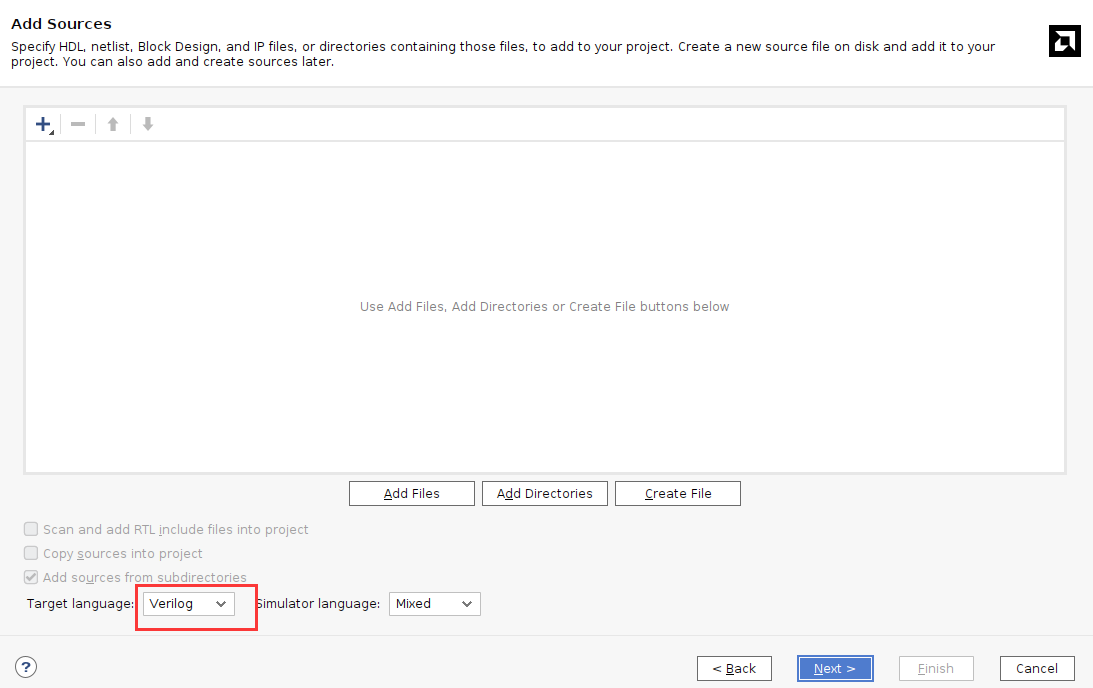Toggle Add sources from subdirectories checkbox

pos(31,576)
